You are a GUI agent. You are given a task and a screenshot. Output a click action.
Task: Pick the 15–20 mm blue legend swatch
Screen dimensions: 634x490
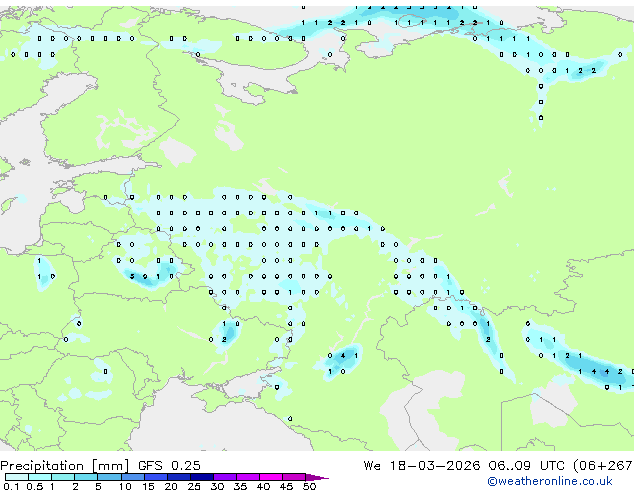(x=155, y=477)
